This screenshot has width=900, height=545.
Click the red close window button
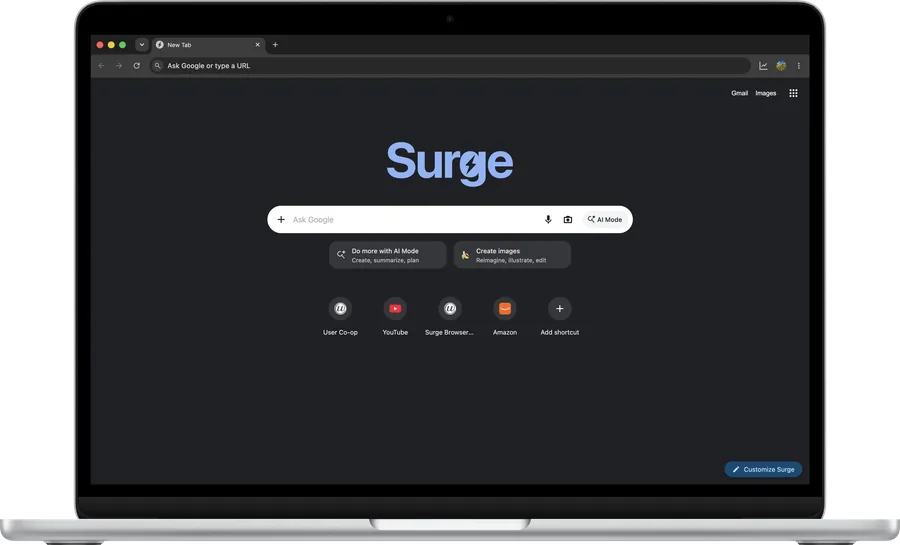[100, 45]
